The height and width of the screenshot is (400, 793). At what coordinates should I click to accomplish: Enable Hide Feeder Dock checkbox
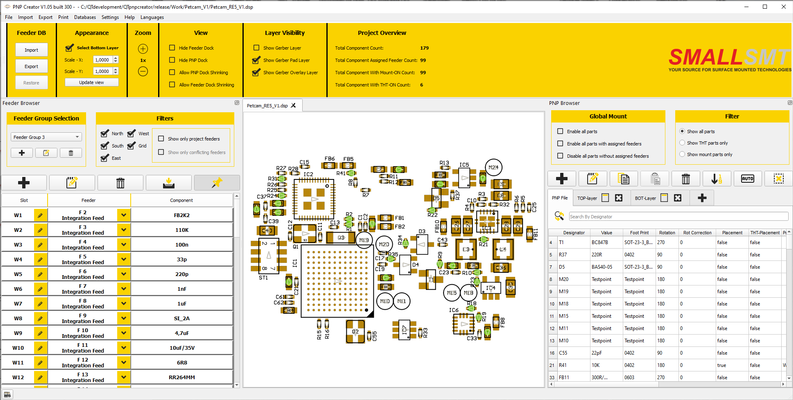click(x=173, y=48)
